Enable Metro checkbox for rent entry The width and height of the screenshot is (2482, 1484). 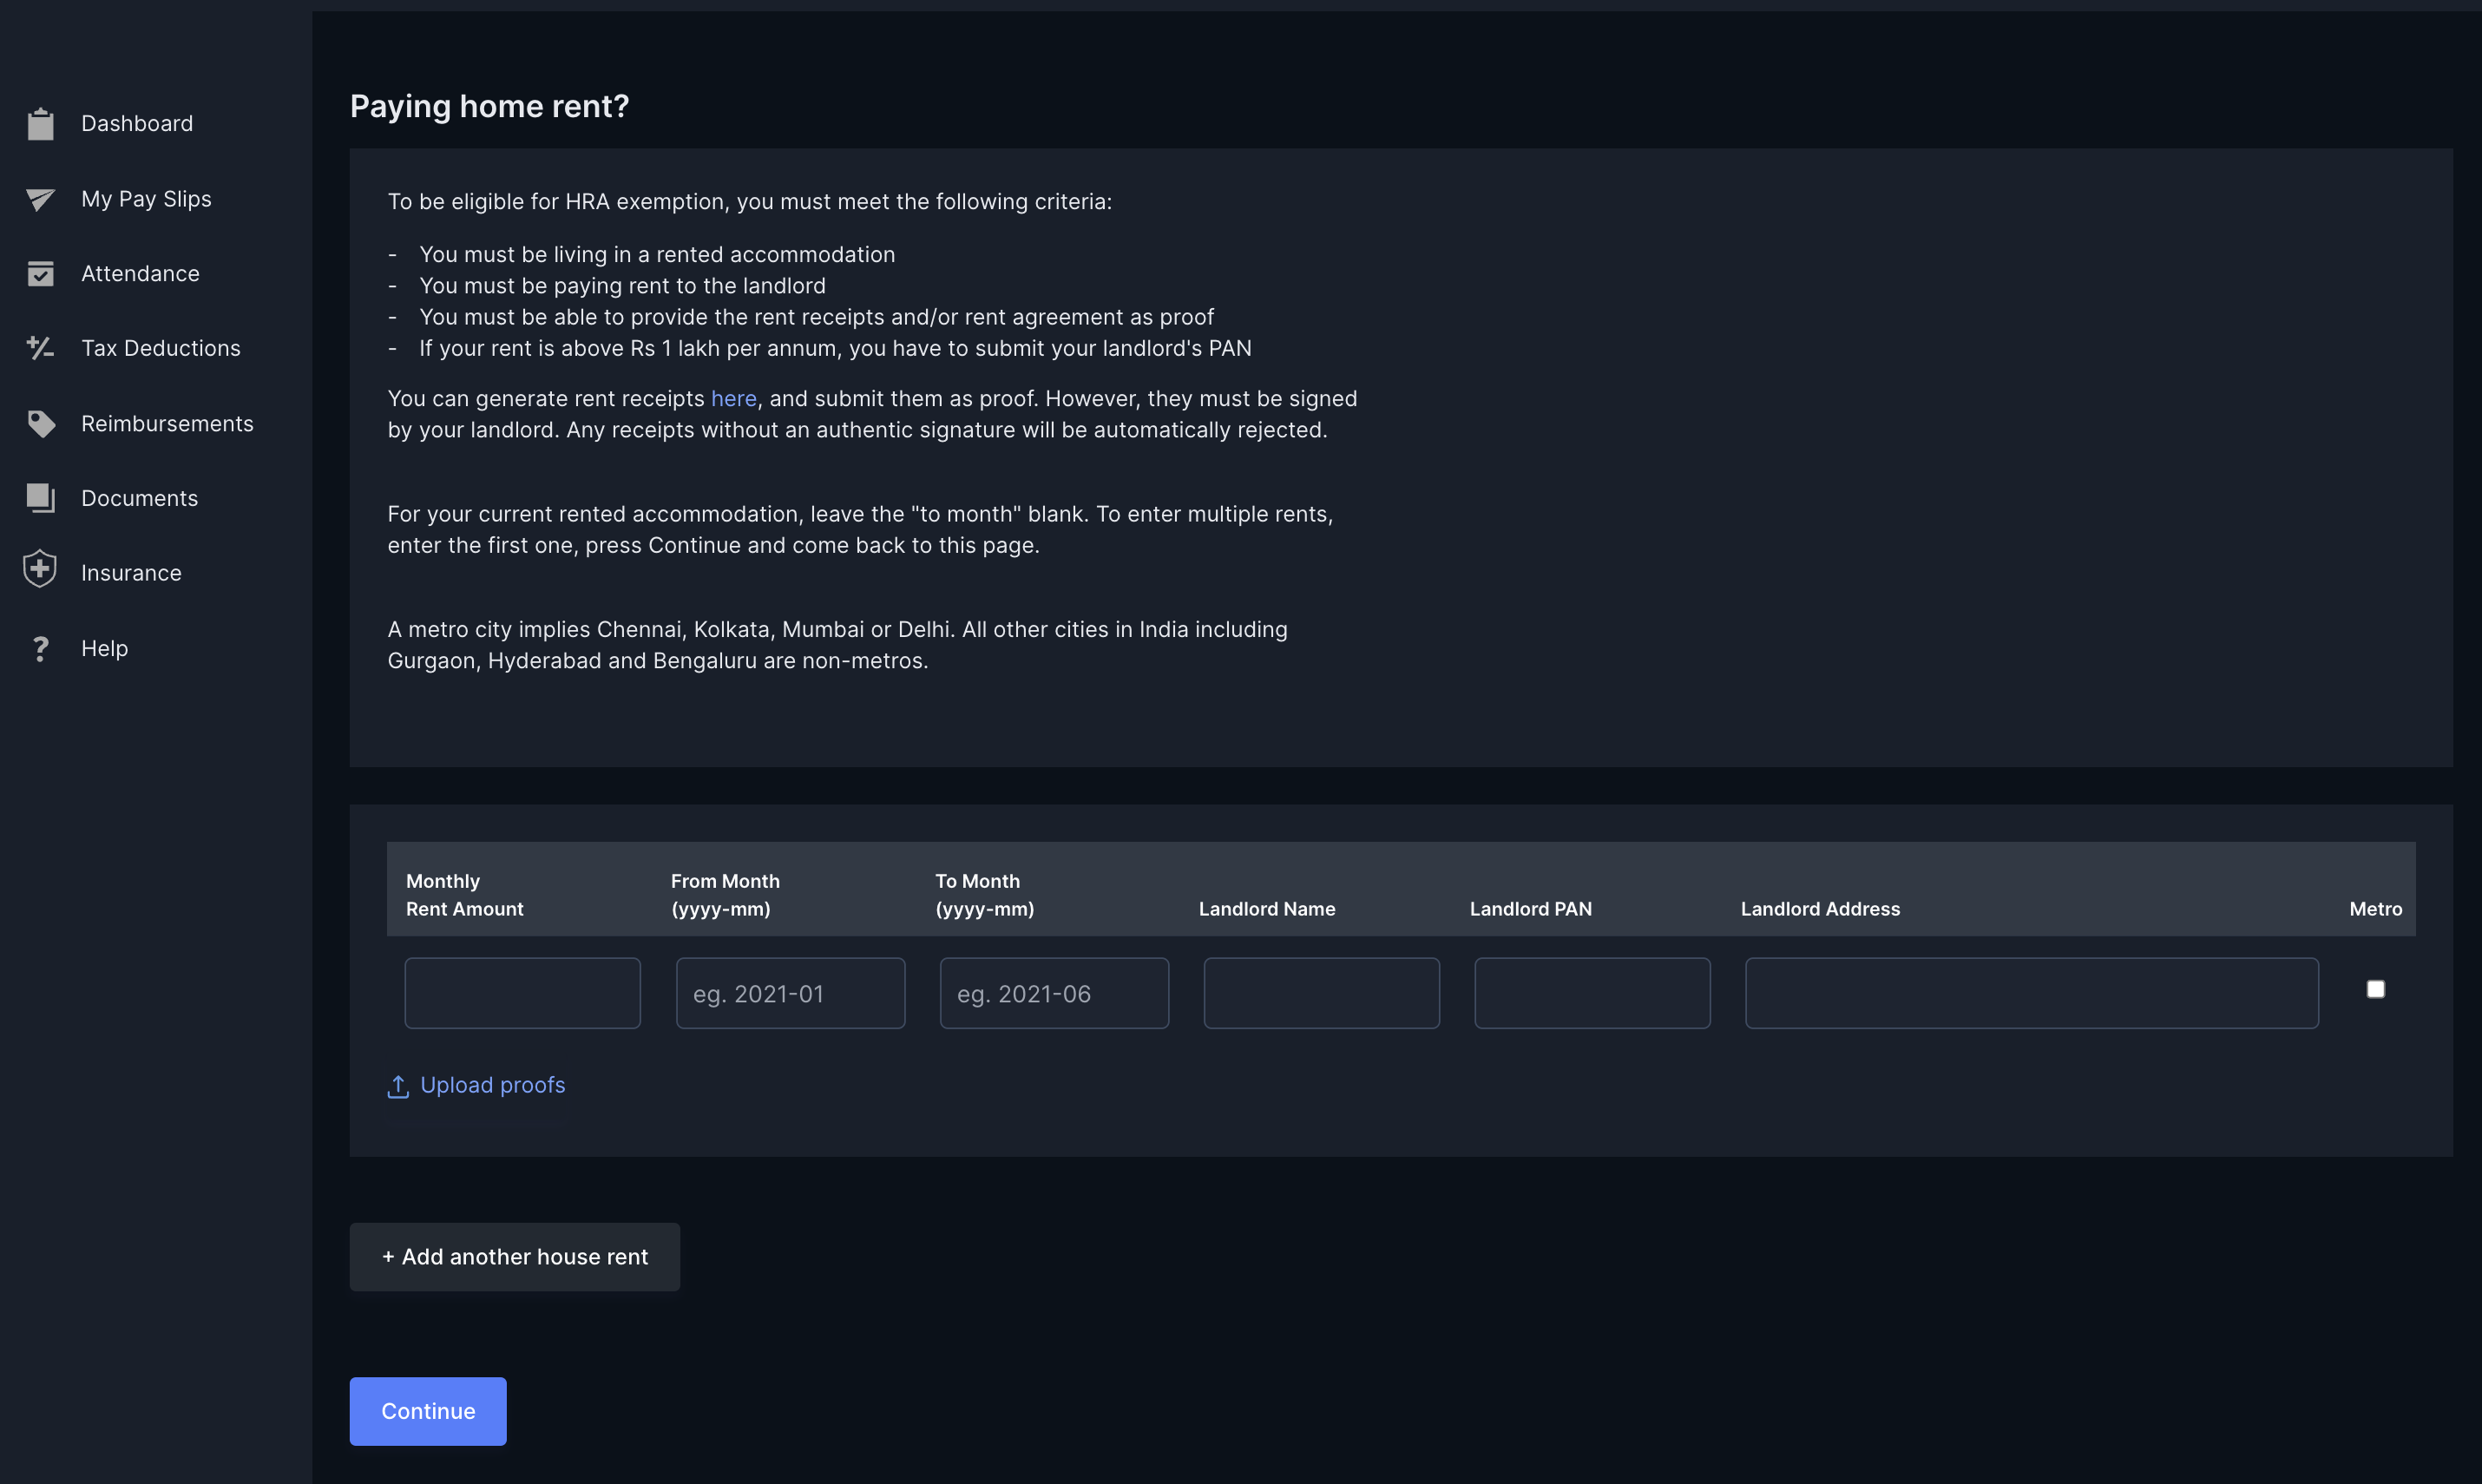[x=2374, y=989]
